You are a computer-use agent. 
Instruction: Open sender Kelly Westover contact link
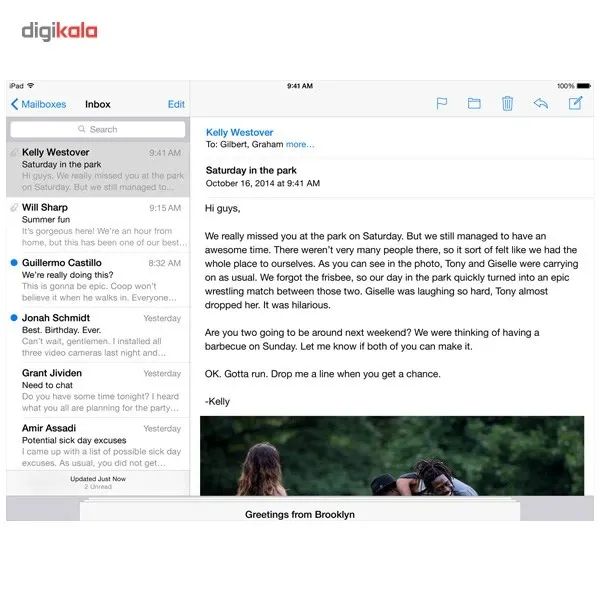[x=240, y=132]
